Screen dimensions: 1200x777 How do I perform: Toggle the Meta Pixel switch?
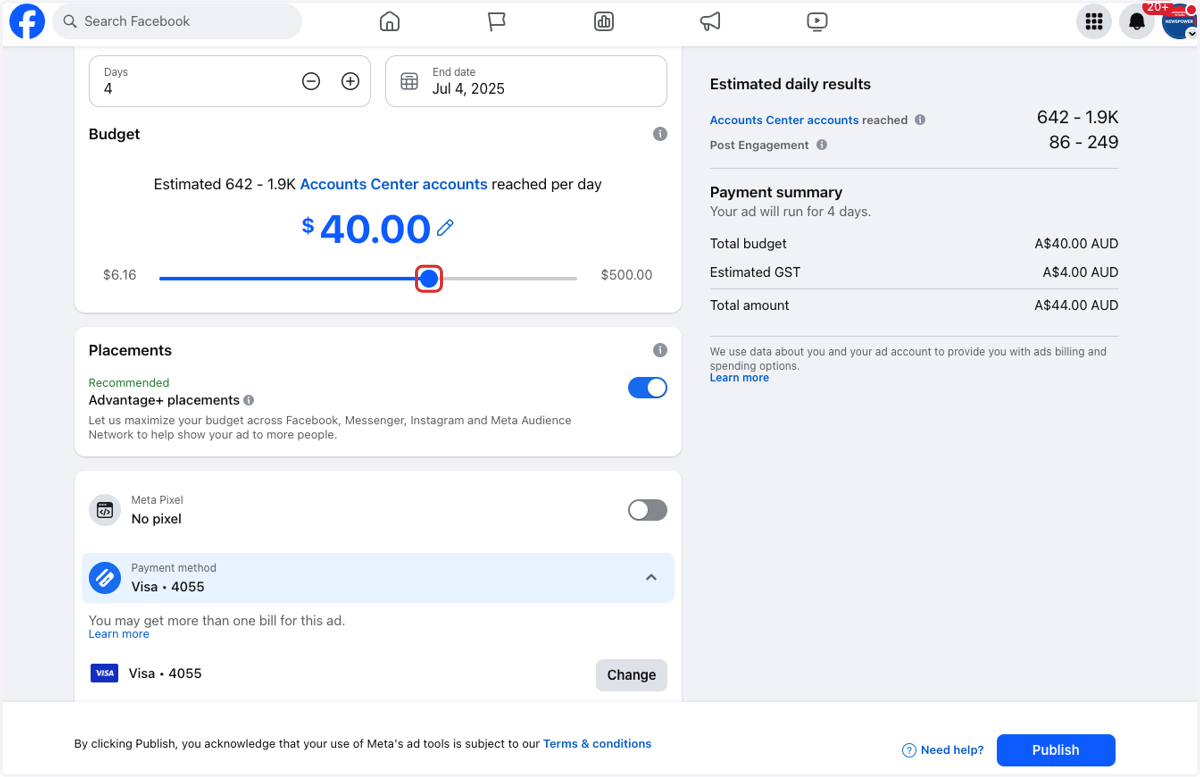[x=647, y=510]
